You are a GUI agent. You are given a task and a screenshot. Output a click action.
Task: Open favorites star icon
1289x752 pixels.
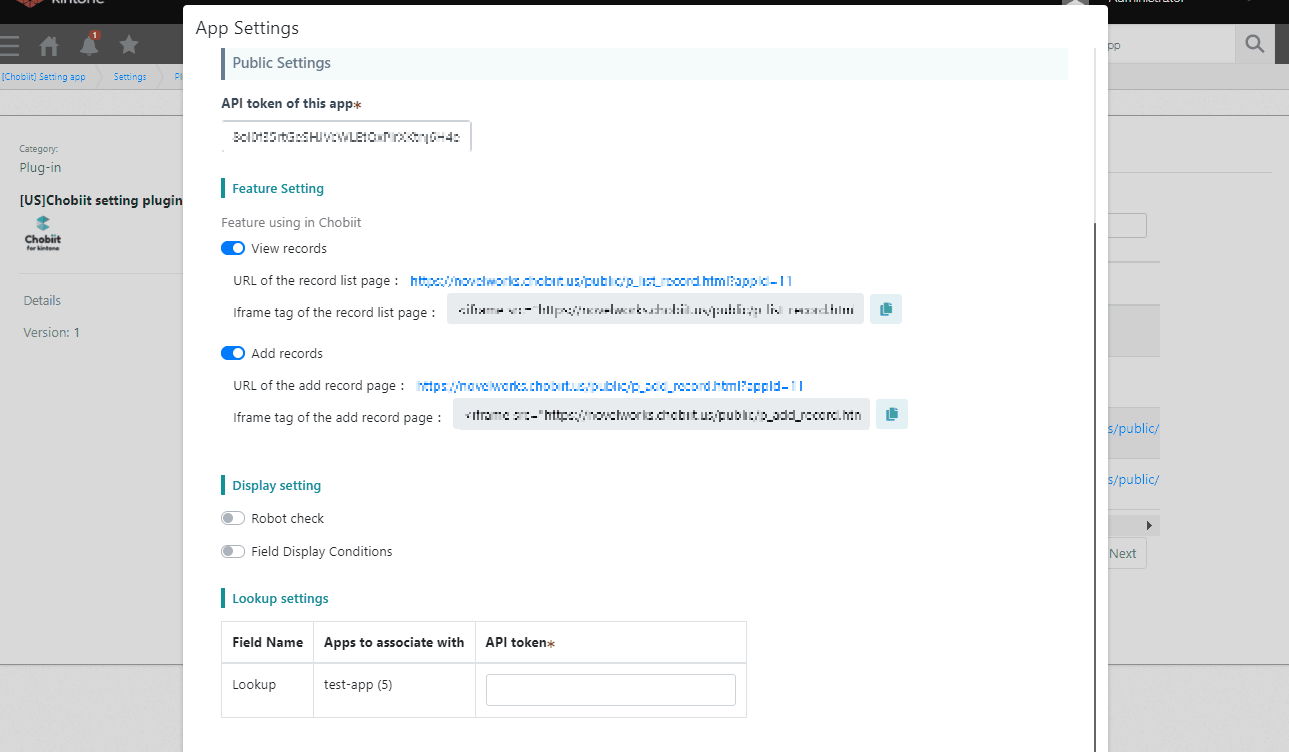point(129,44)
